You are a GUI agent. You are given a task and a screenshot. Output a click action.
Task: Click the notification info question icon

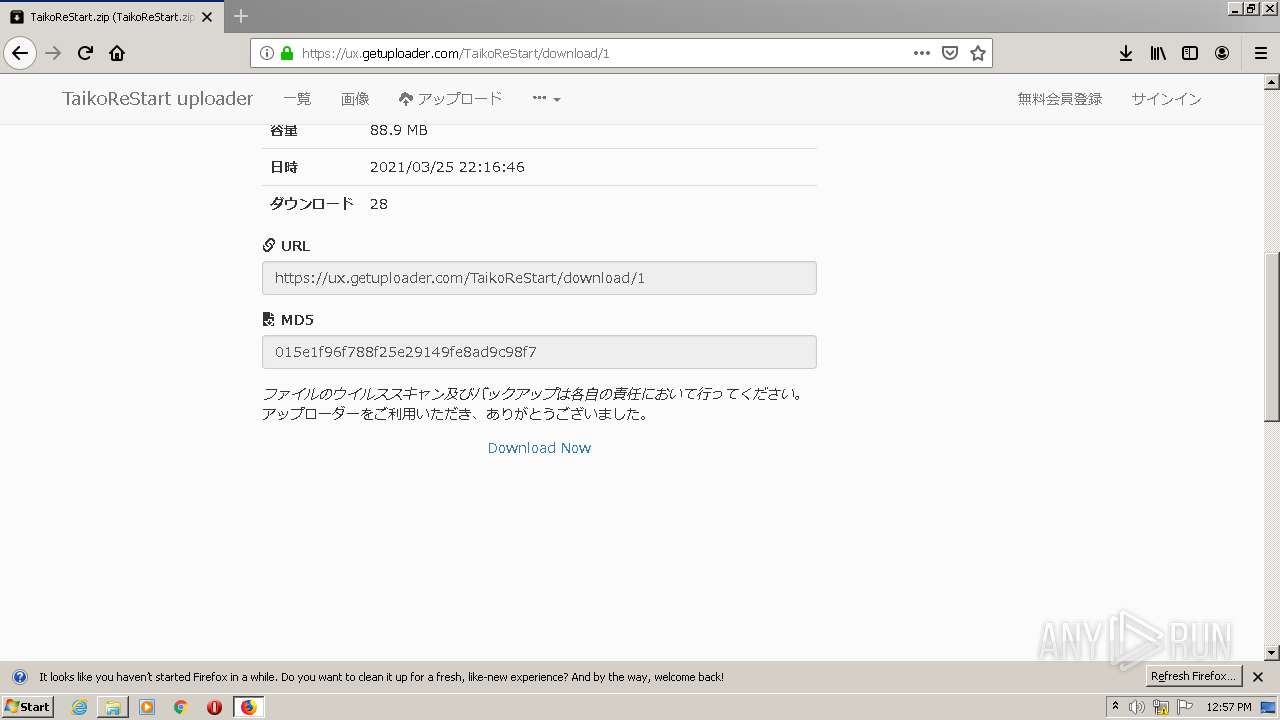pyautogui.click(x=19, y=677)
